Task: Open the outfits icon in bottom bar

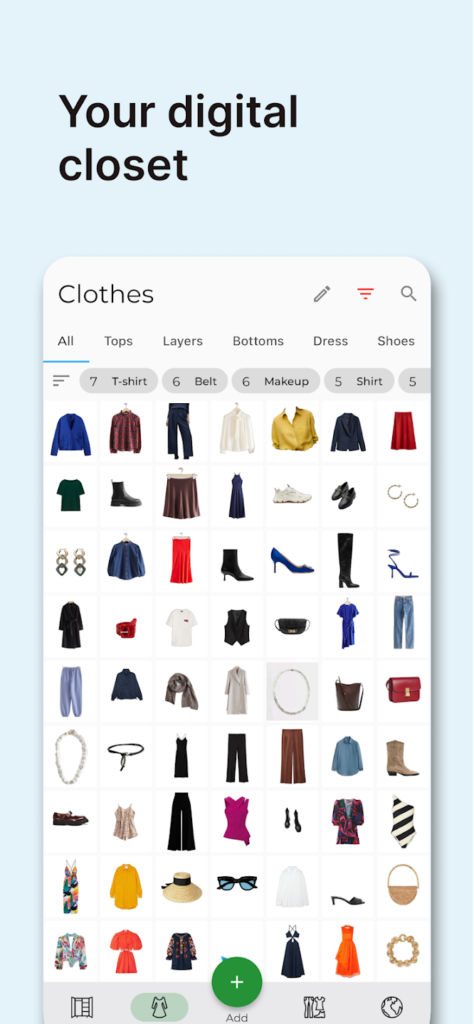Action: click(x=315, y=1006)
